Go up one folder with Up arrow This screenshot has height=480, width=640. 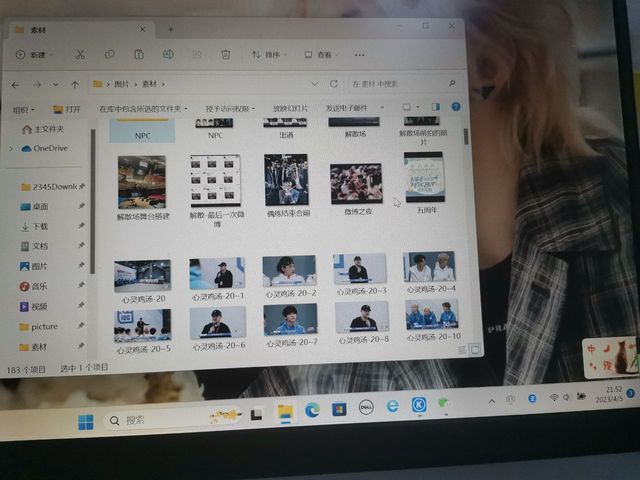[x=74, y=85]
